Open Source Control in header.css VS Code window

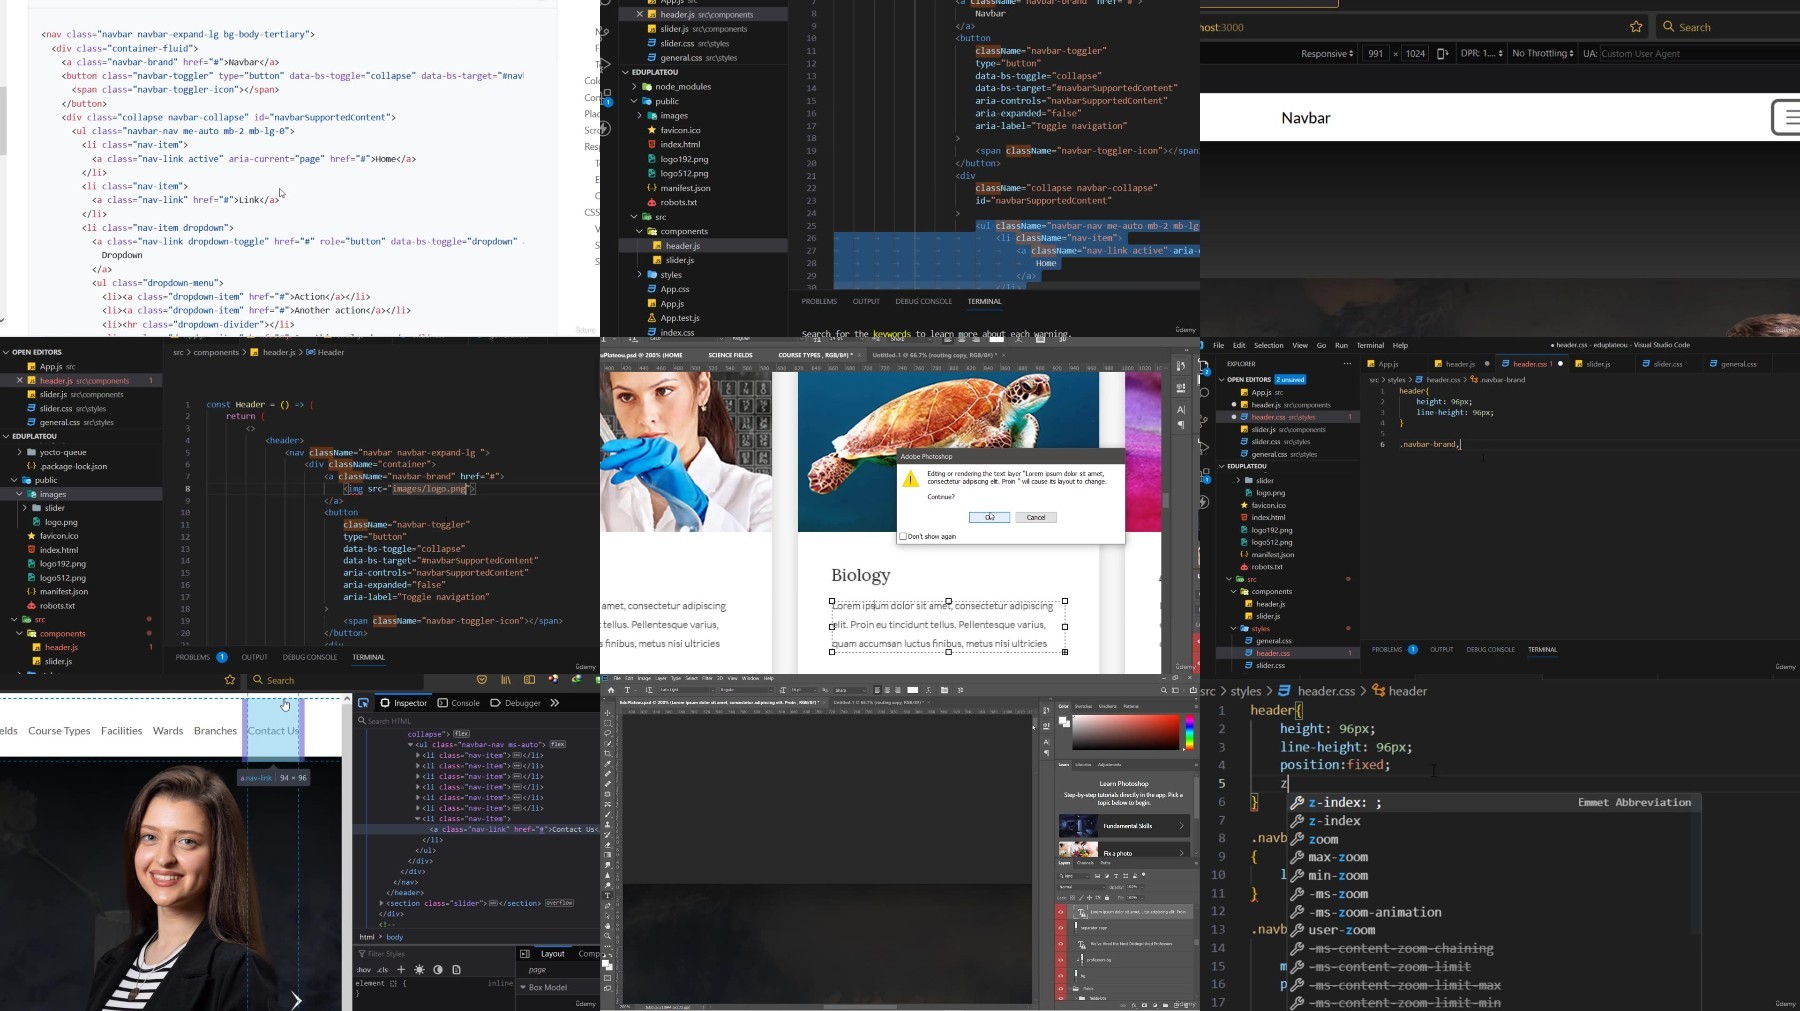coord(1204,421)
